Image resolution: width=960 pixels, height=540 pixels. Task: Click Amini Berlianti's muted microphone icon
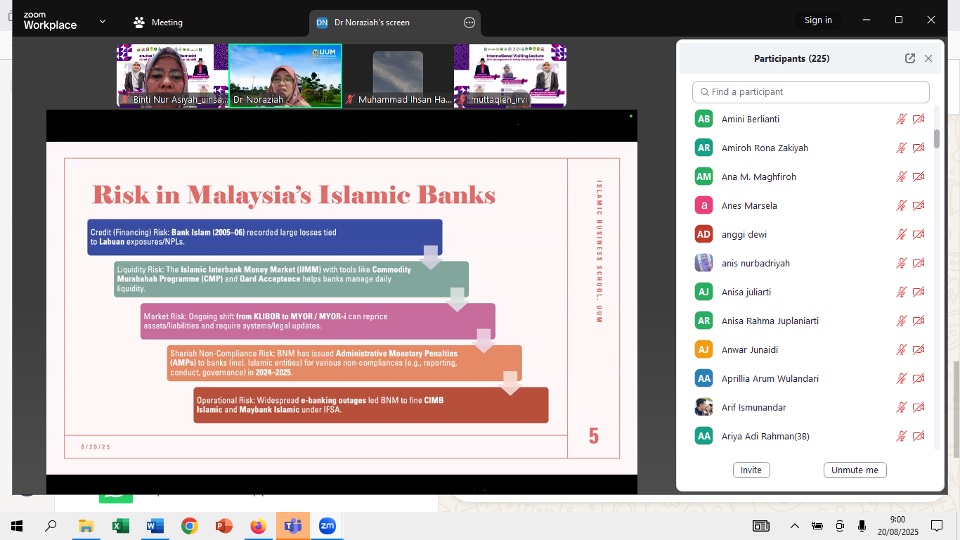pyautogui.click(x=901, y=119)
